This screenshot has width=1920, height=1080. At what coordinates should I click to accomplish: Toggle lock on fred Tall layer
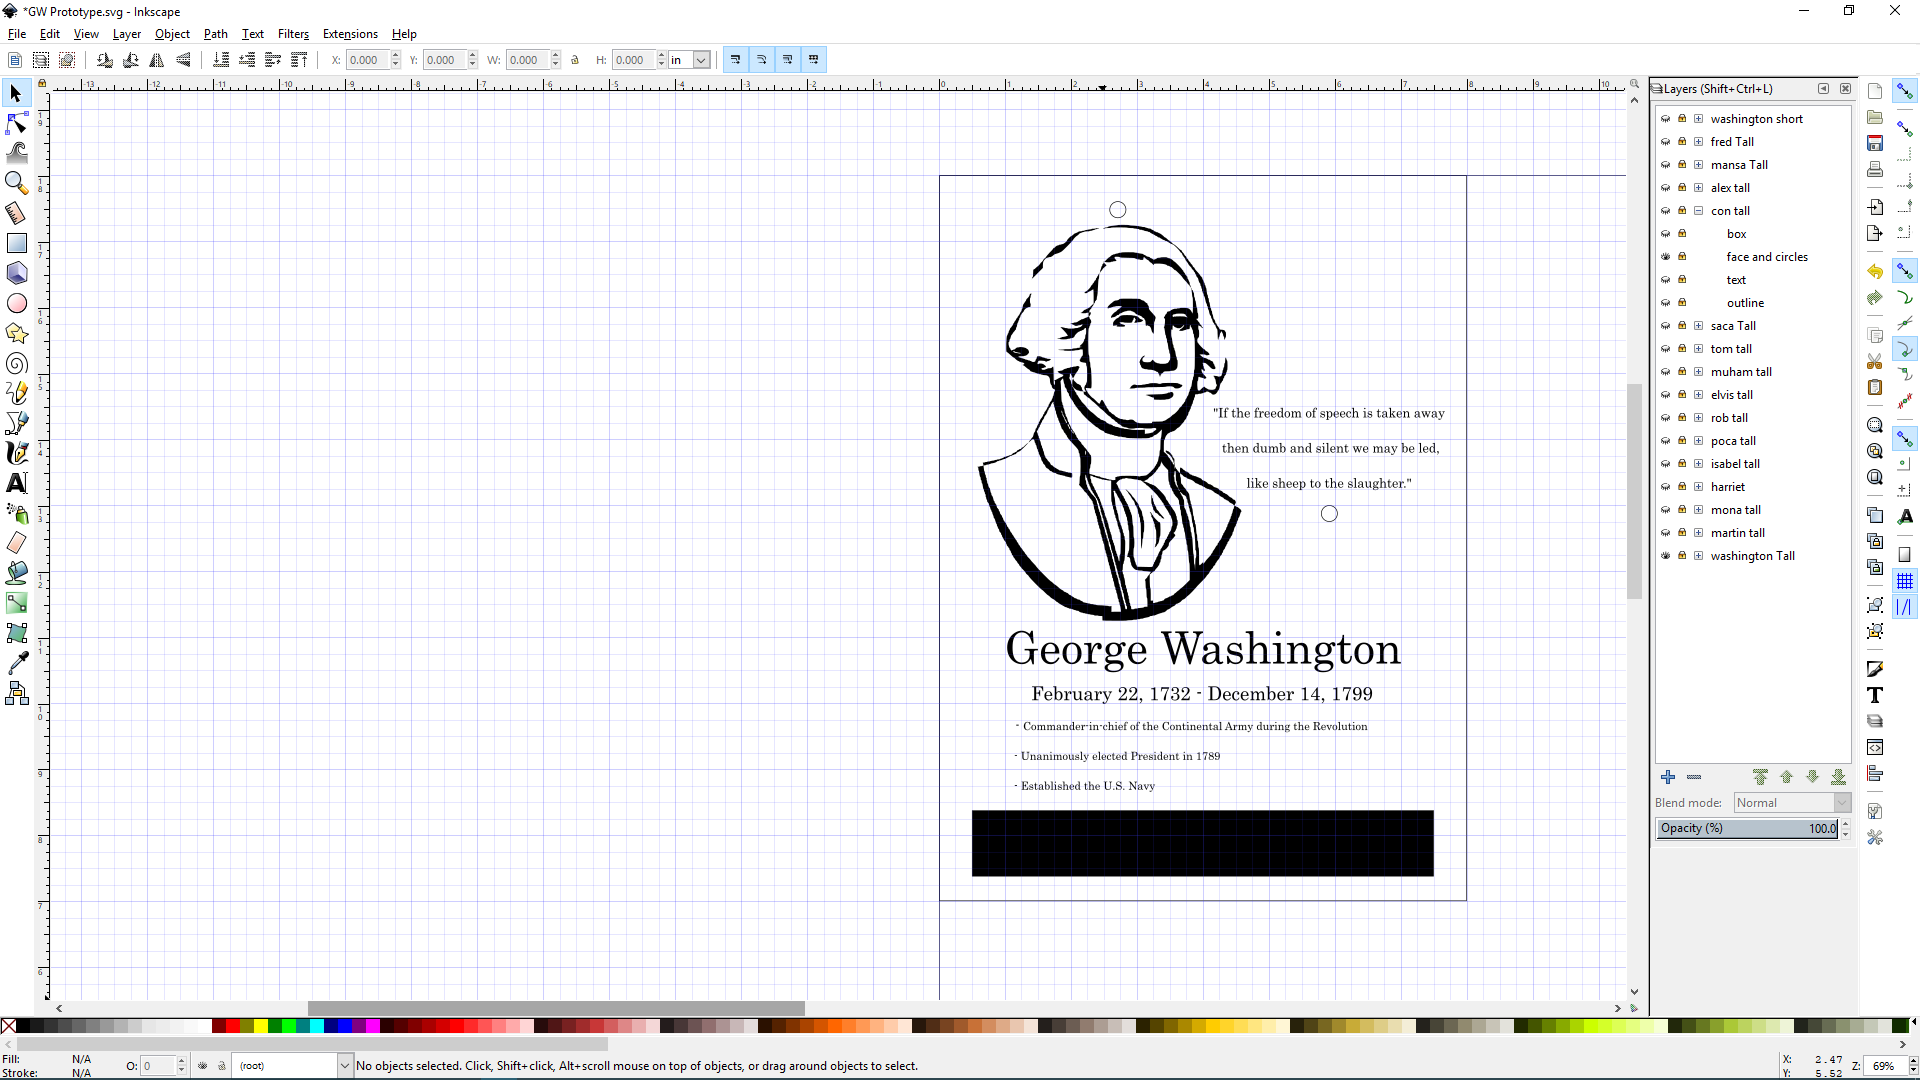coord(1682,142)
